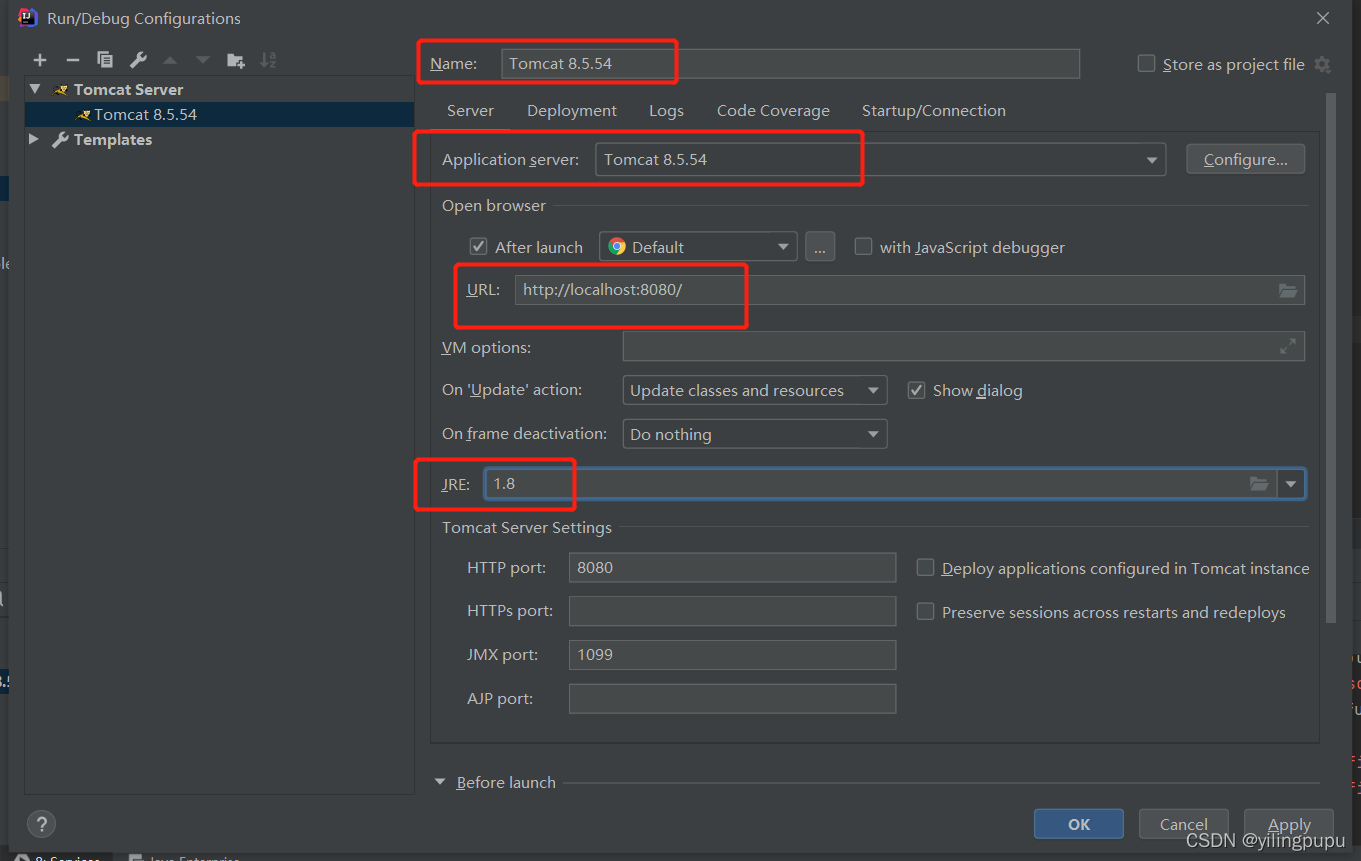This screenshot has height=861, width=1361.
Task: Click the browser ellipsis button
Action: click(819, 247)
